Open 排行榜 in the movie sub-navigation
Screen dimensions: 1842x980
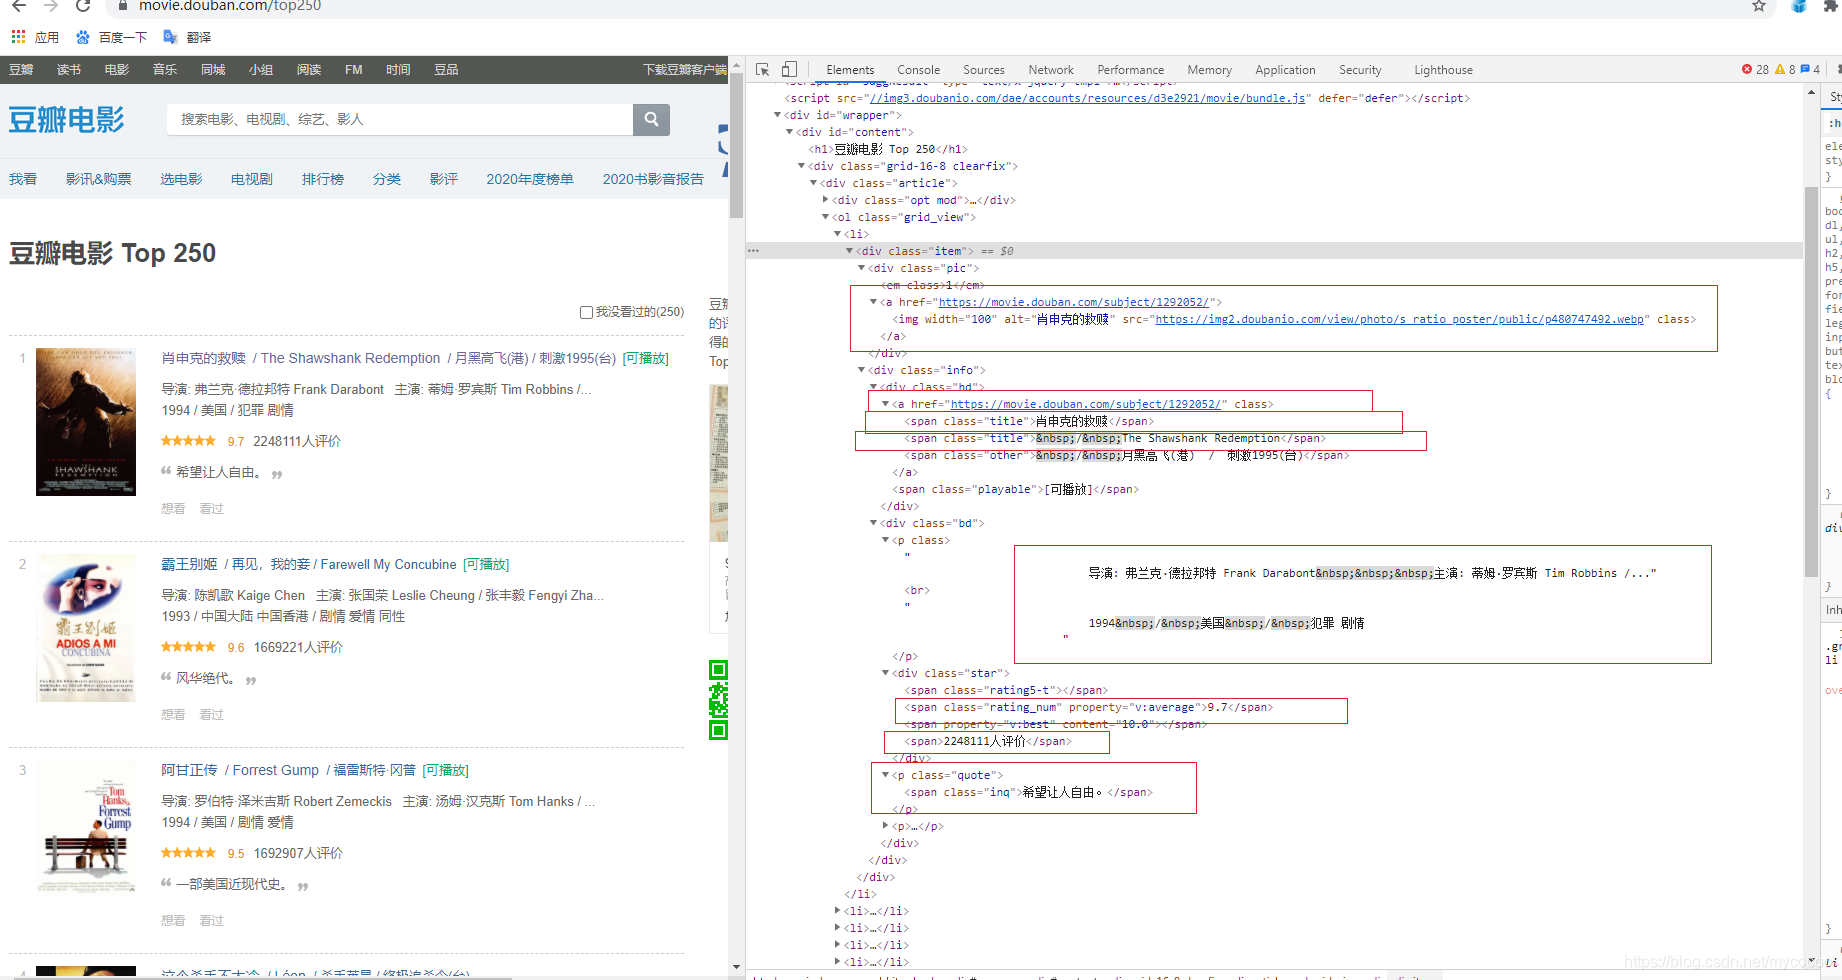click(x=323, y=179)
